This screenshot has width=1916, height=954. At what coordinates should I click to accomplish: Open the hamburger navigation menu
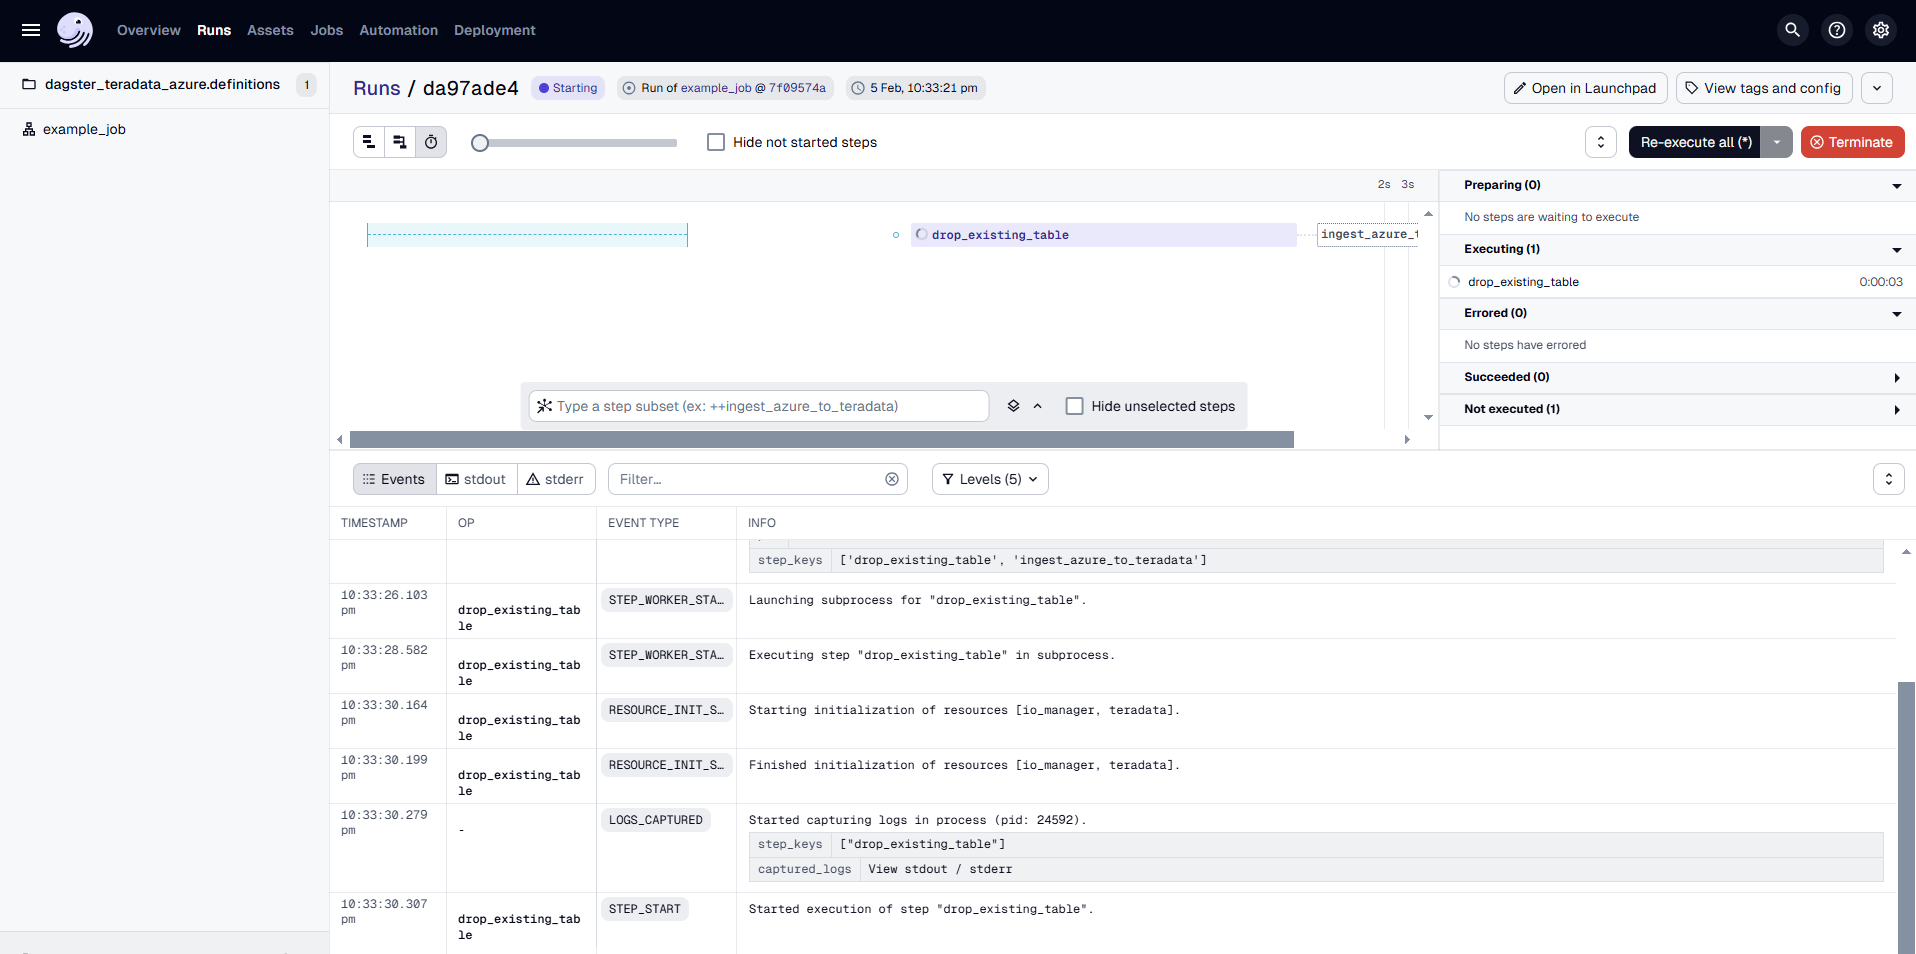point(31,30)
